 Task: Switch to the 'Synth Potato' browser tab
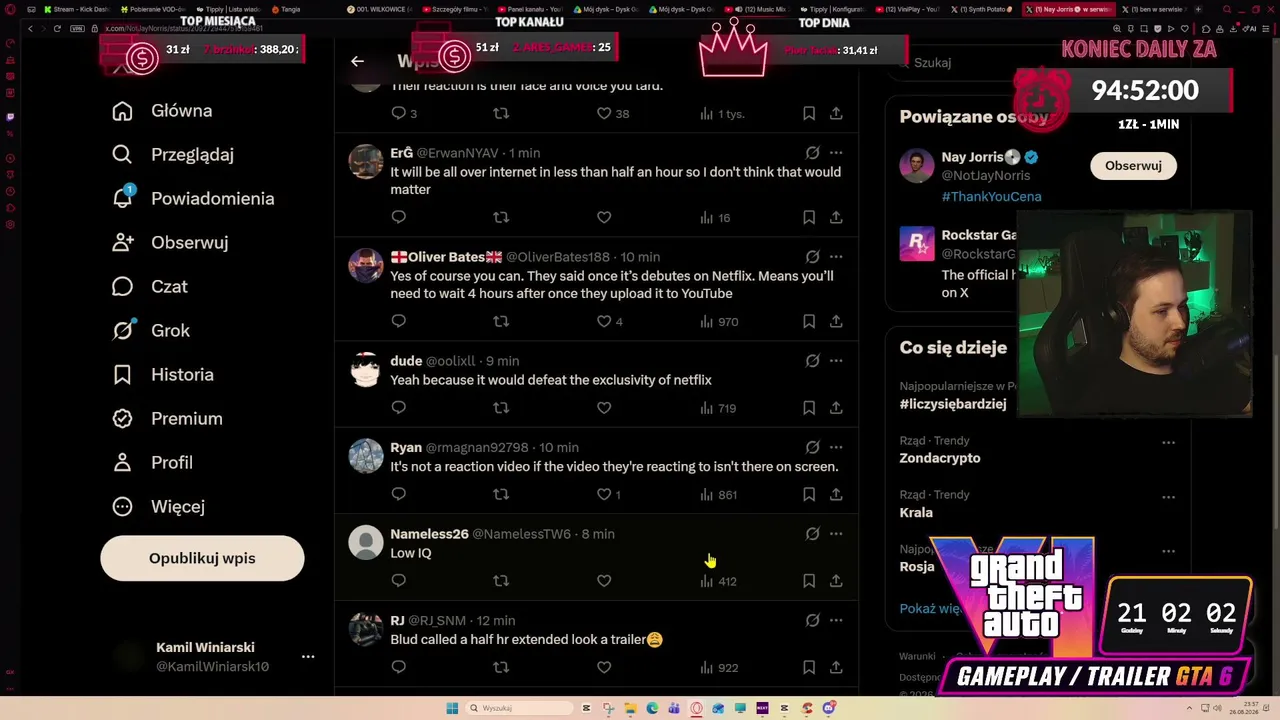point(984,9)
